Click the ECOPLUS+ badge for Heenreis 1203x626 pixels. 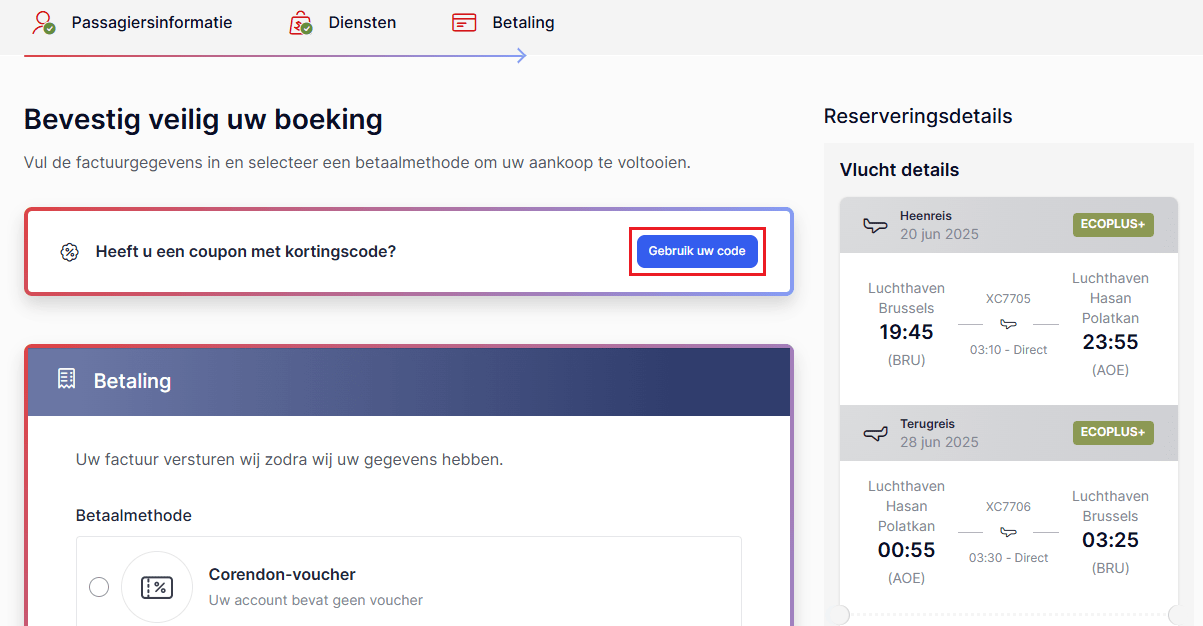(x=1112, y=224)
